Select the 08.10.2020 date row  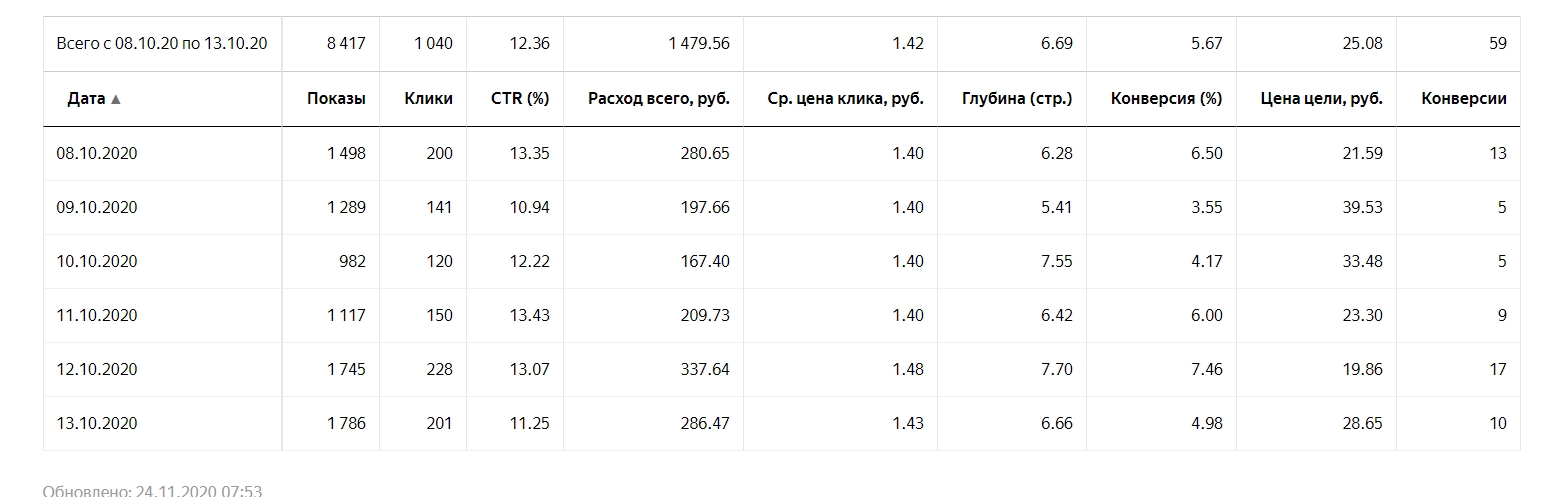pos(781,154)
